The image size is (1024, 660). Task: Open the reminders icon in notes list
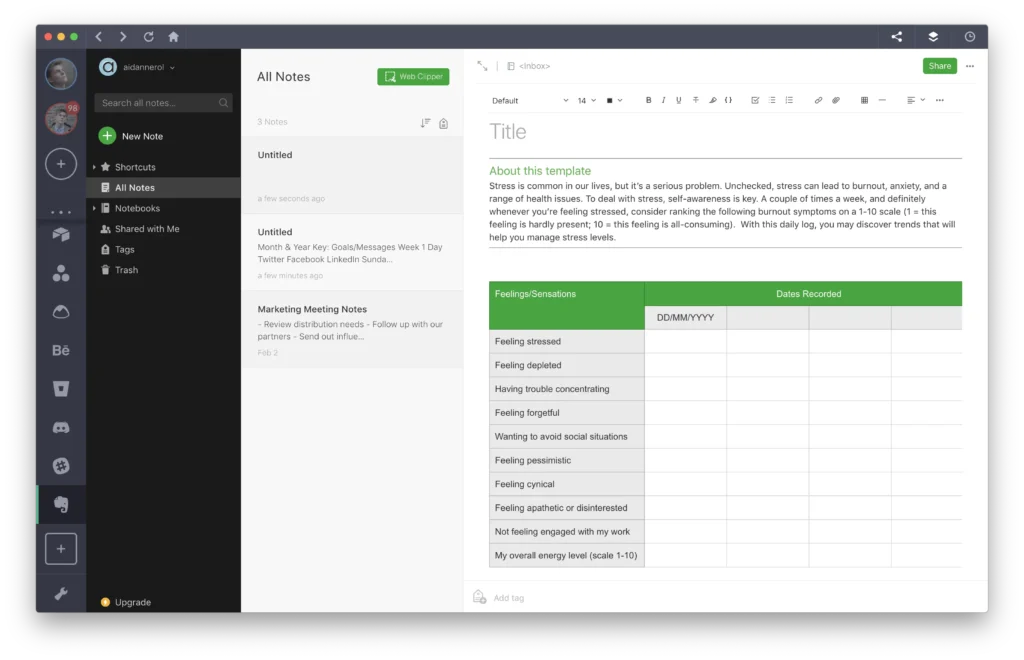[x=443, y=123]
